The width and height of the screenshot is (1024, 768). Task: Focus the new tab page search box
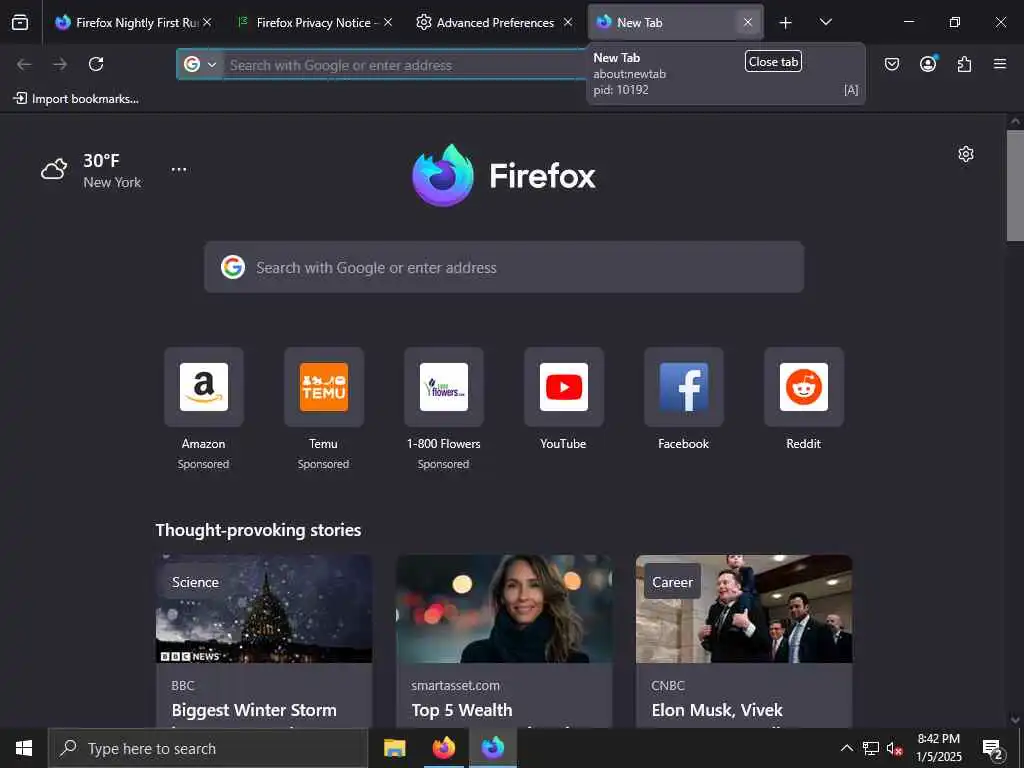pos(504,267)
